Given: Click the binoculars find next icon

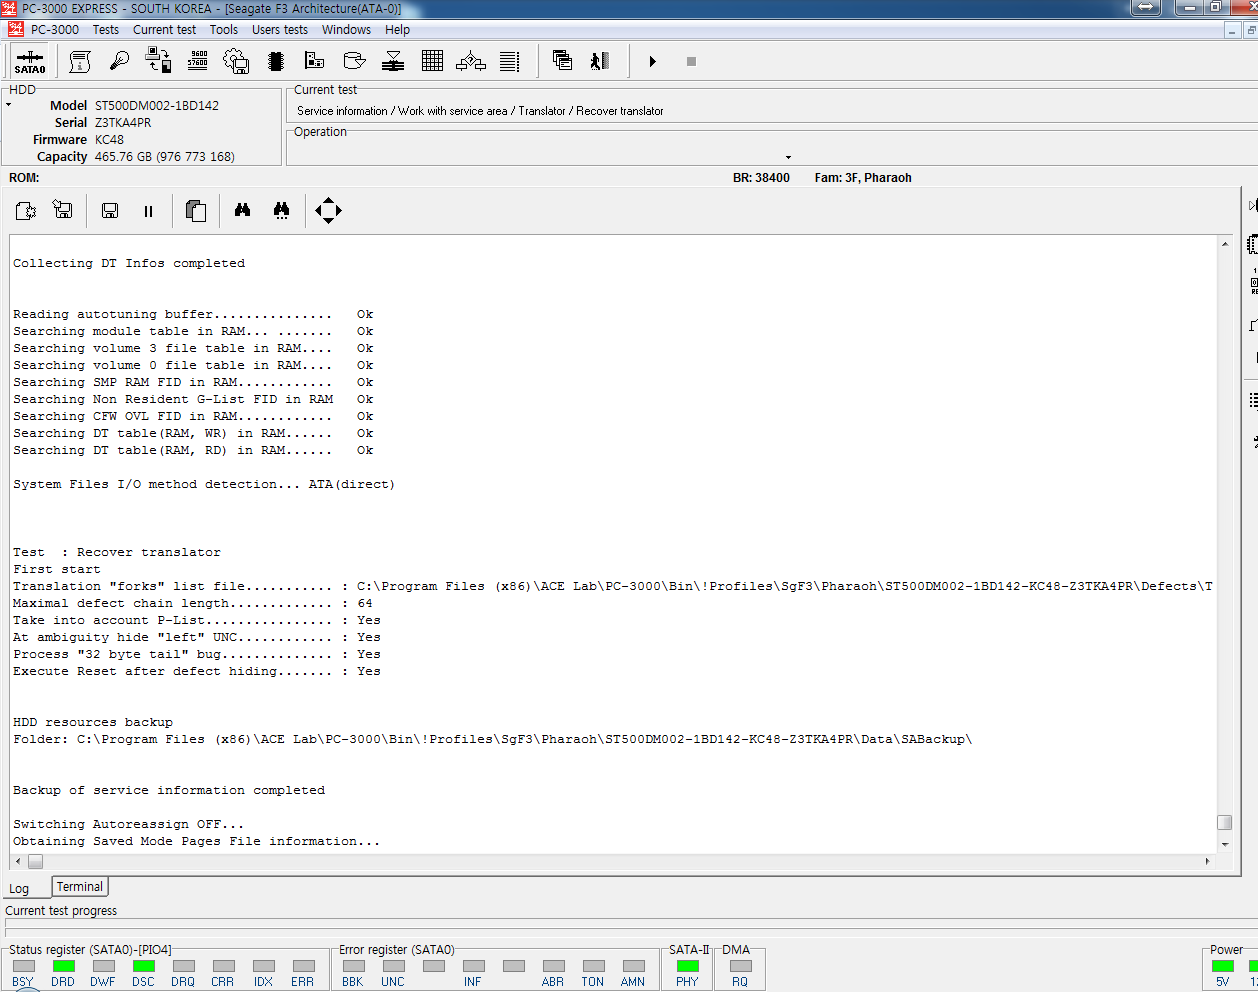Looking at the screenshot, I should point(281,210).
